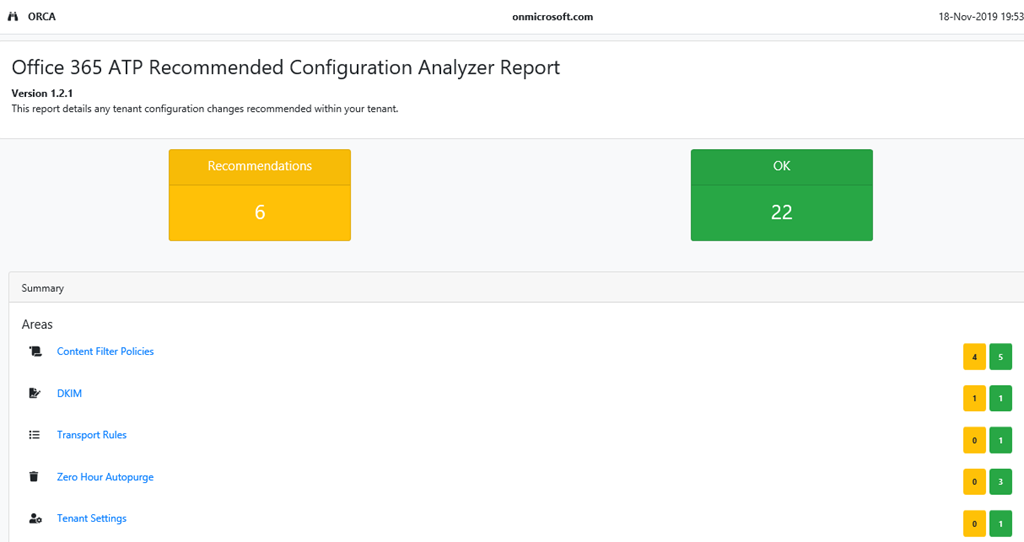Click DKIM yellow recommendation badge
The image size is (1024, 542).
pos(974,399)
